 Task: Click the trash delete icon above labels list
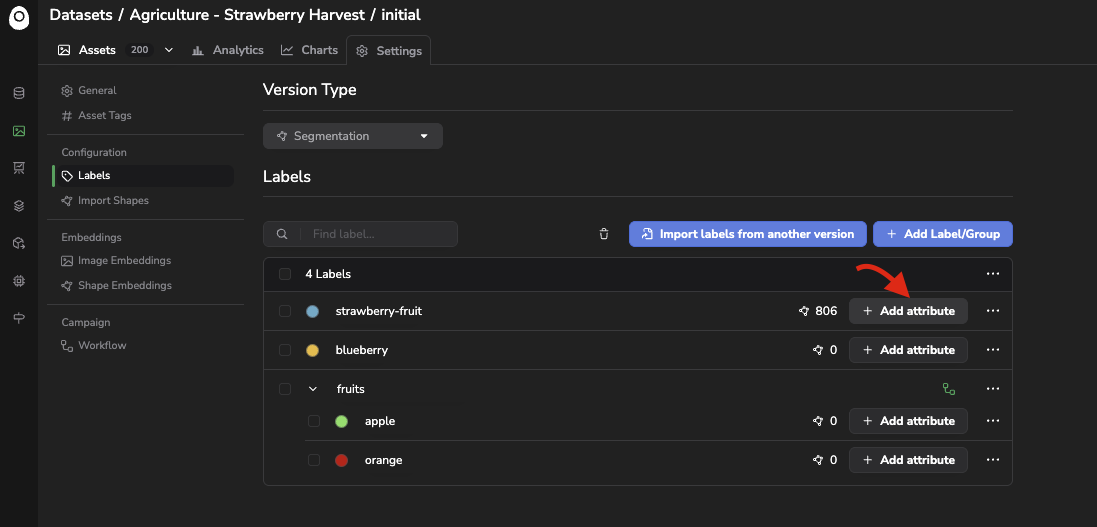point(604,234)
